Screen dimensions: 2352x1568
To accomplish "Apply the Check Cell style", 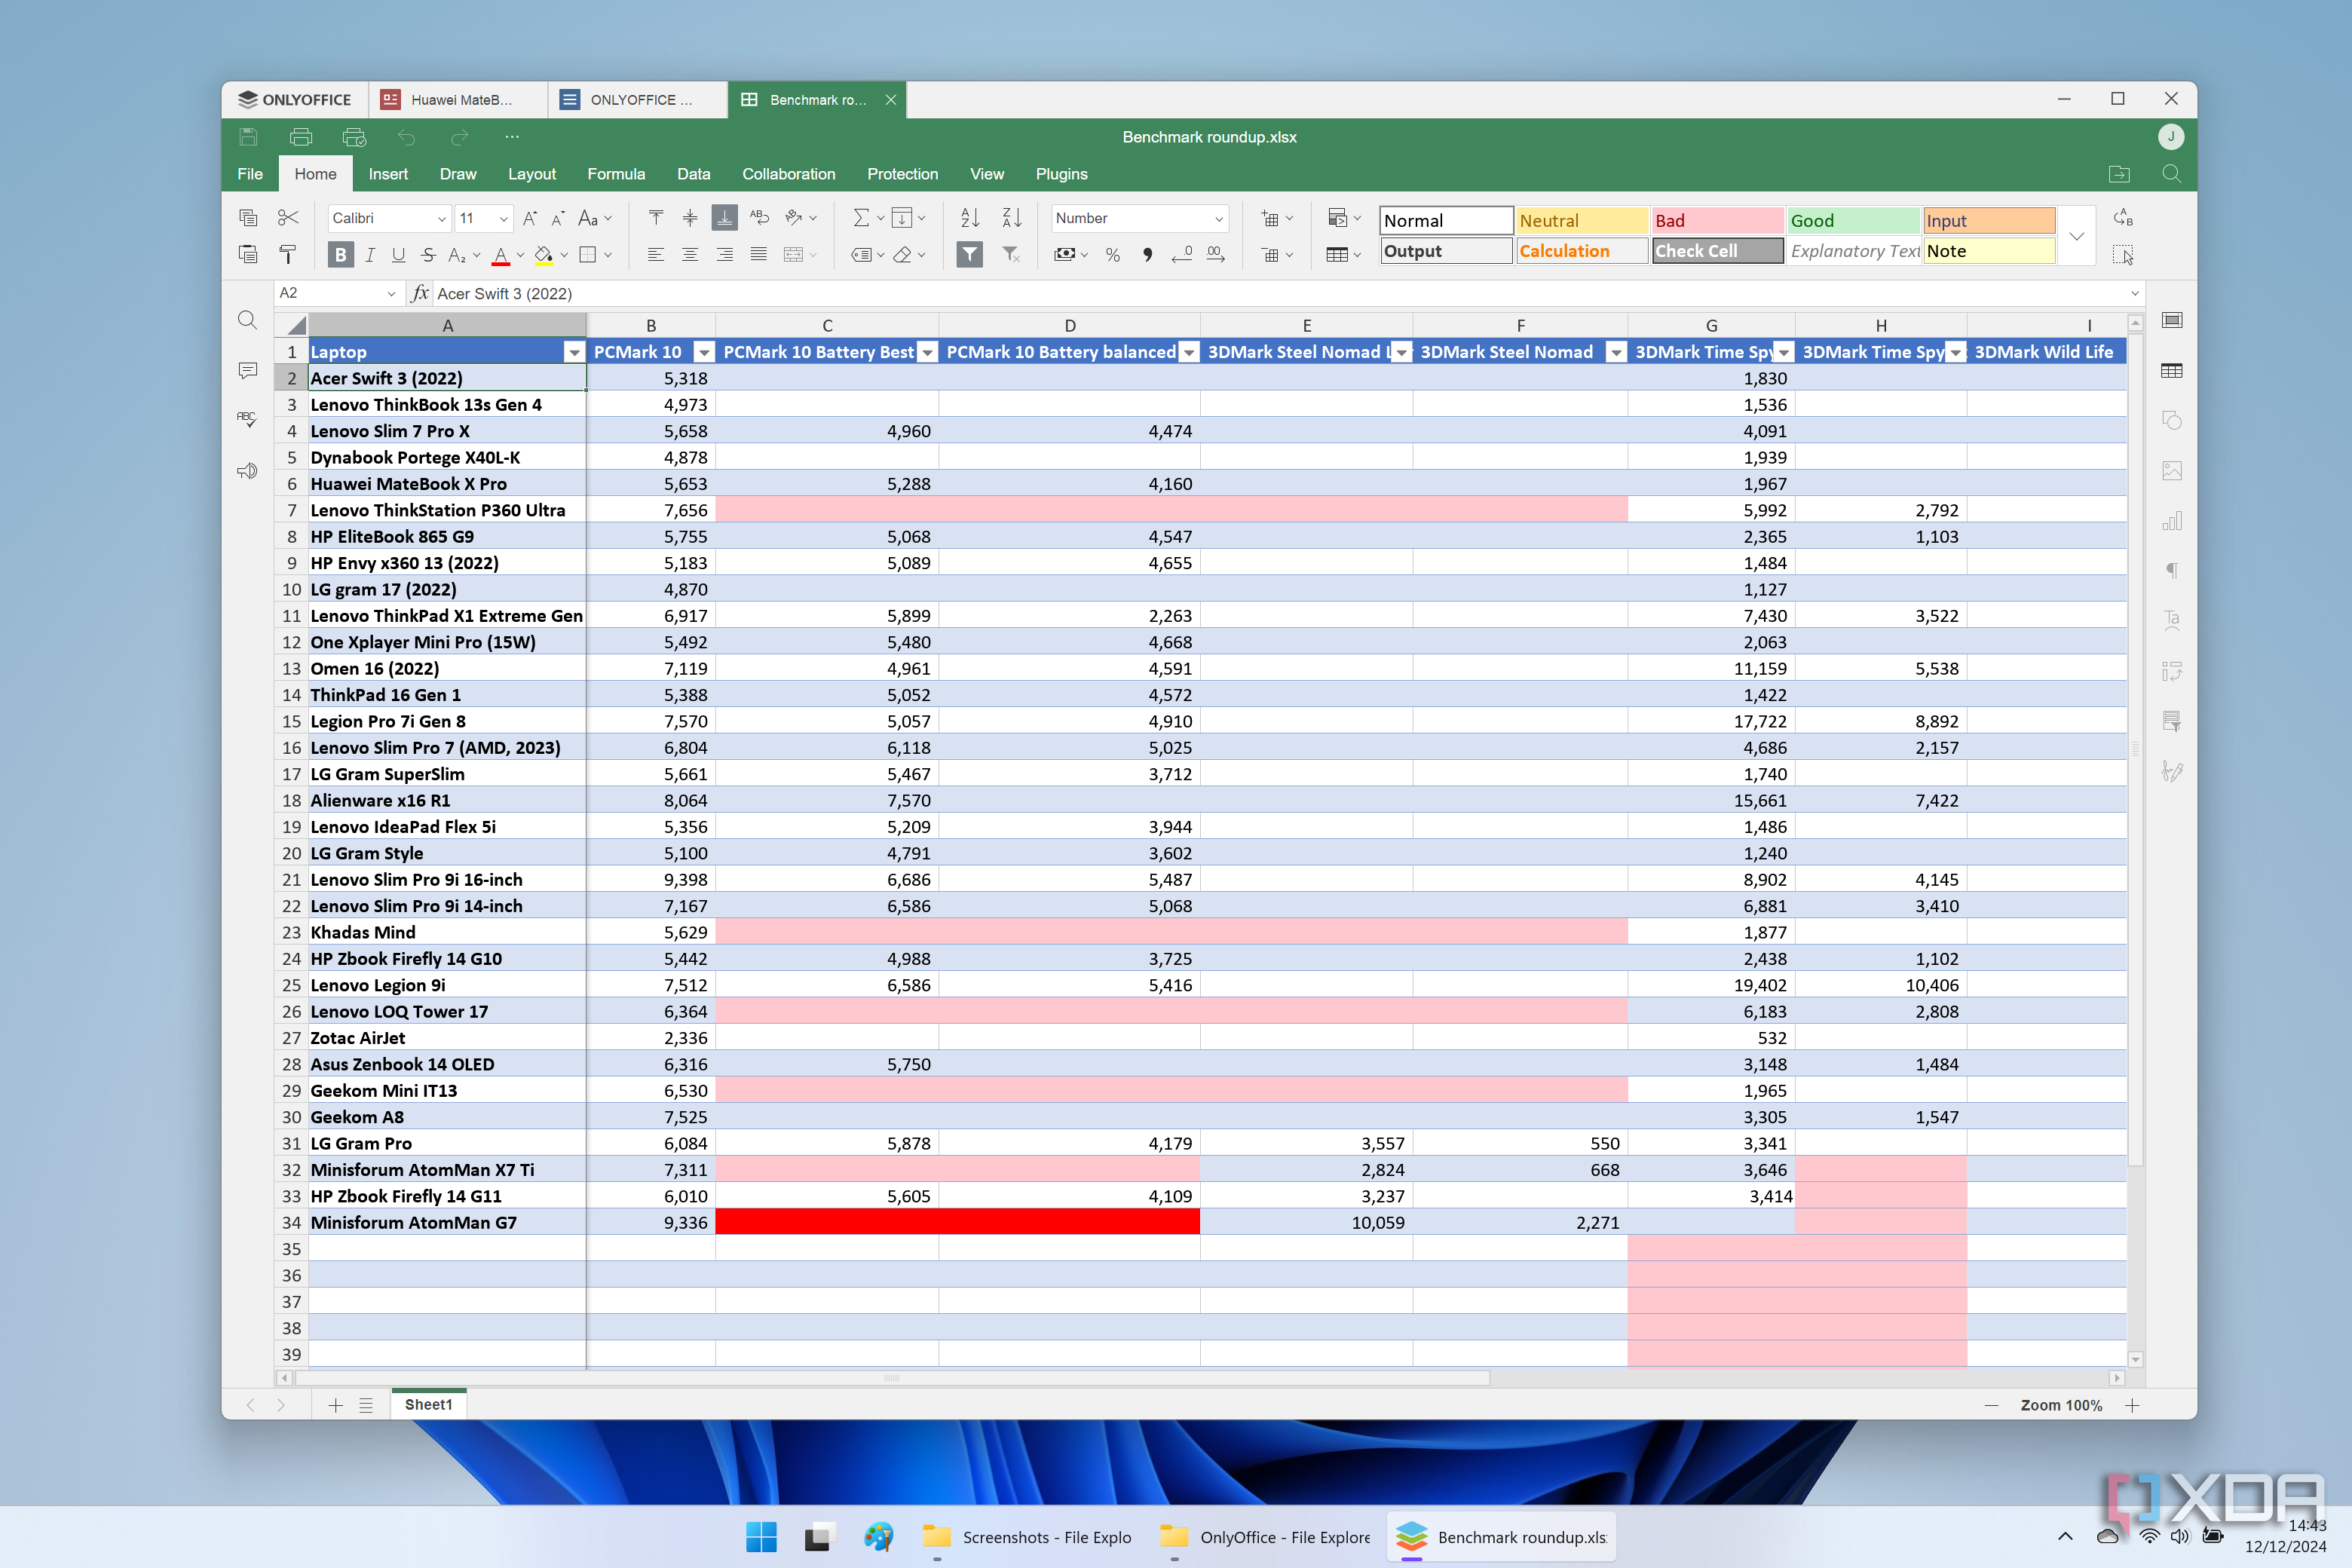I will 1716,251.
